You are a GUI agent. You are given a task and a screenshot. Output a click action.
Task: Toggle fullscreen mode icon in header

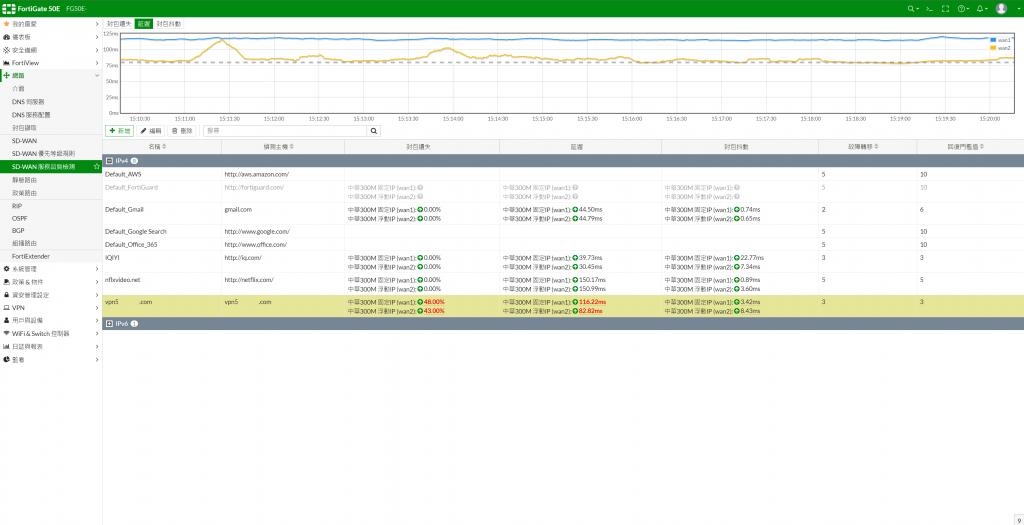point(945,8)
